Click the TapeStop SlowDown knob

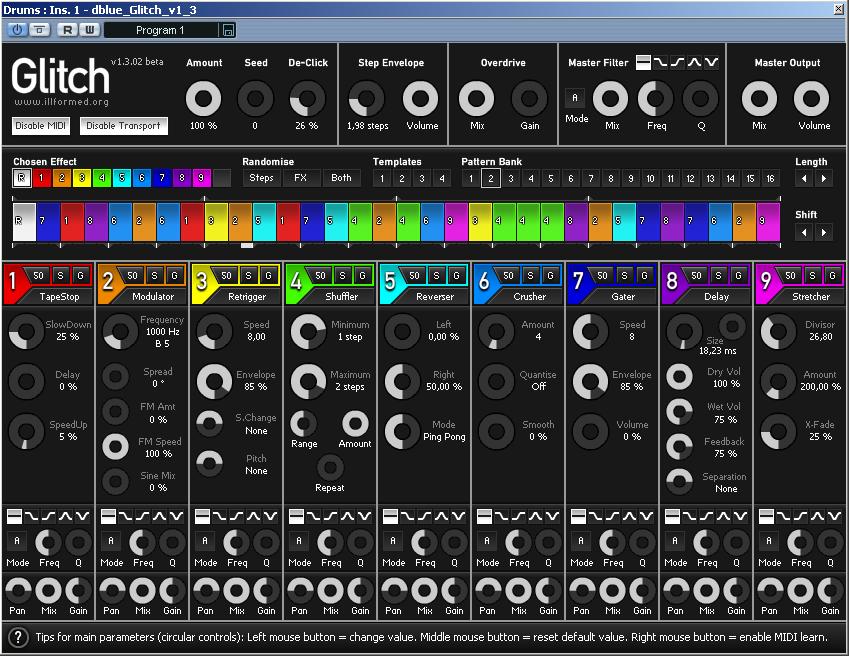[26, 331]
